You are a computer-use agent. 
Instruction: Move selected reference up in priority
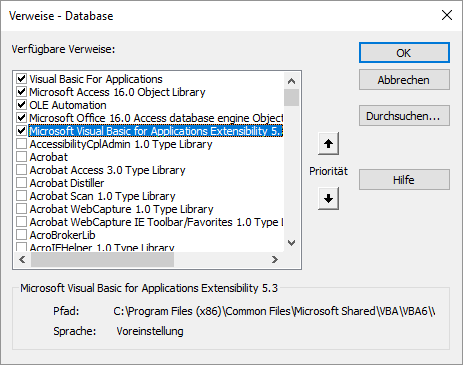(x=328, y=144)
